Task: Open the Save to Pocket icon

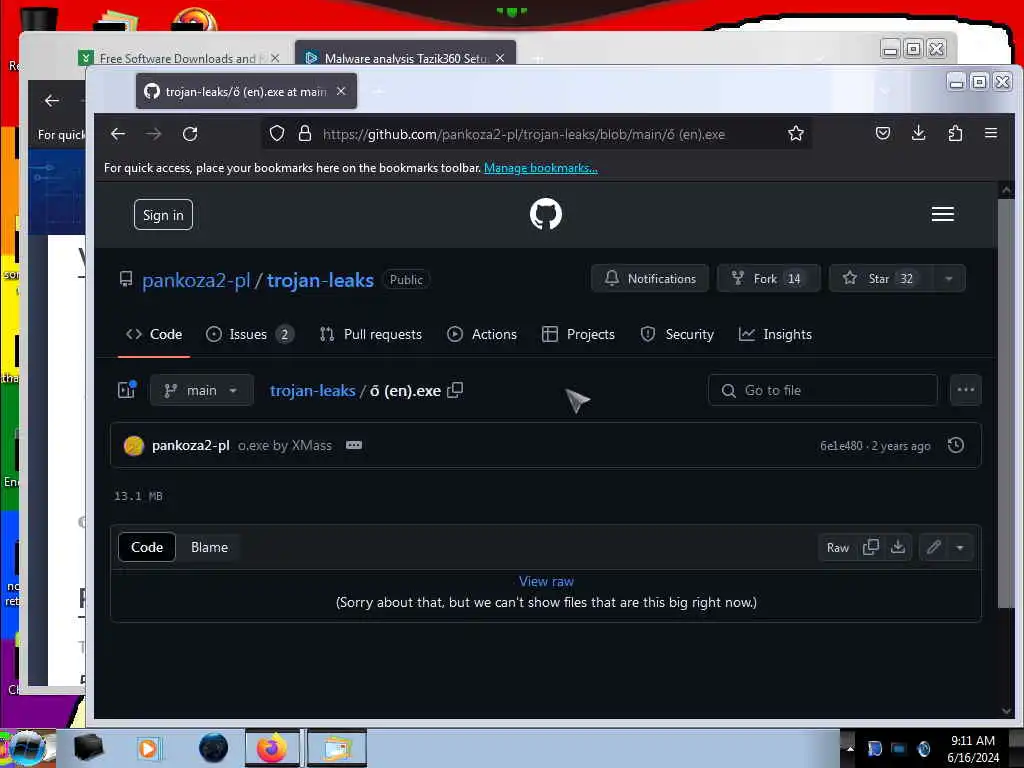Action: click(x=883, y=133)
